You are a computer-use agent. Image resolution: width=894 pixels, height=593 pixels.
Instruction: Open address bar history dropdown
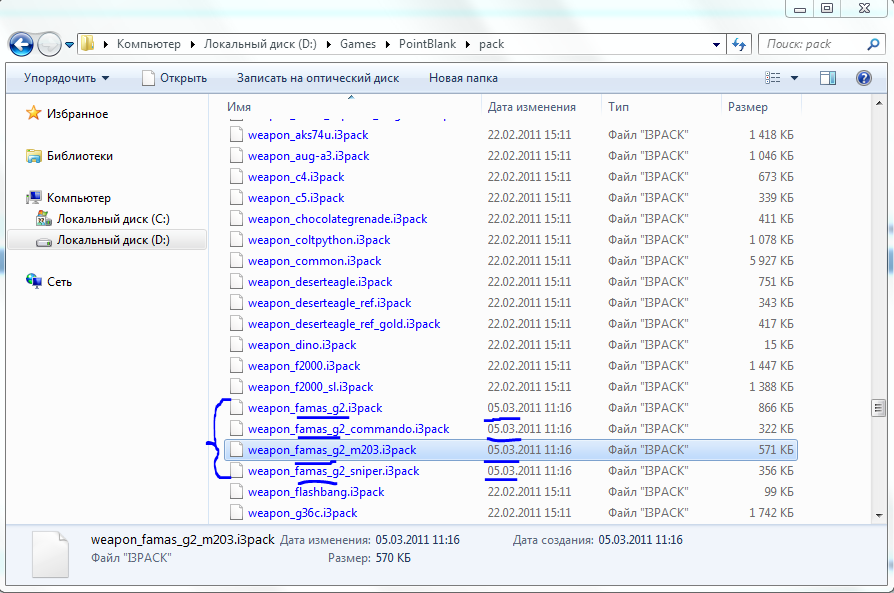coord(716,44)
